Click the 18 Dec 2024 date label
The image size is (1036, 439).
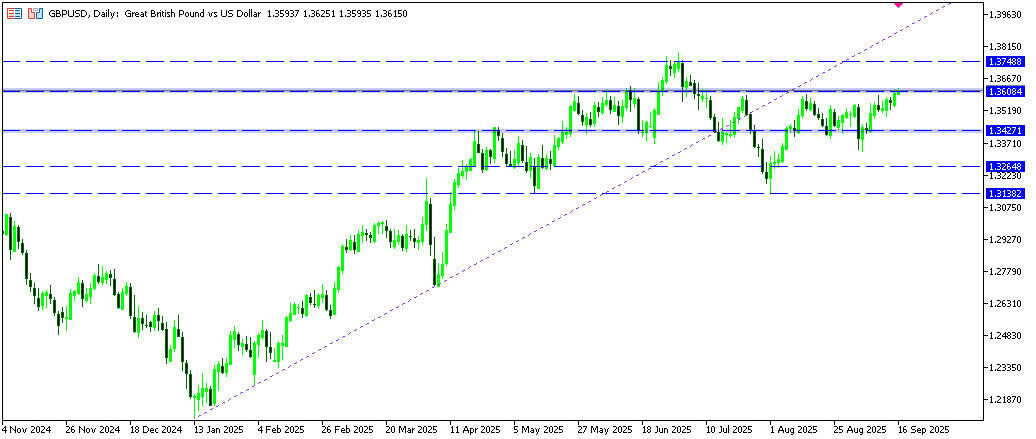pos(156,428)
